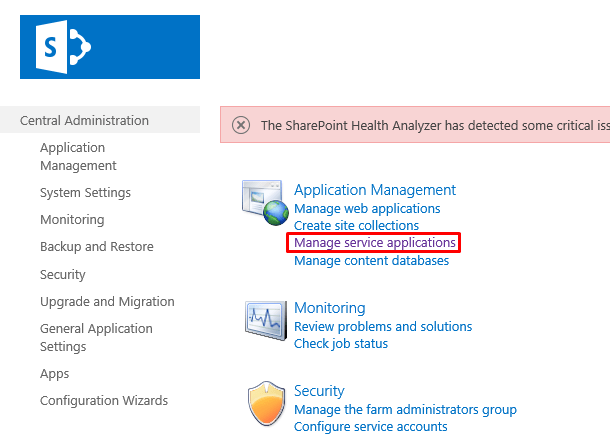The image size is (610, 443).
Task: Open Security in the left navigation
Action: click(x=63, y=275)
